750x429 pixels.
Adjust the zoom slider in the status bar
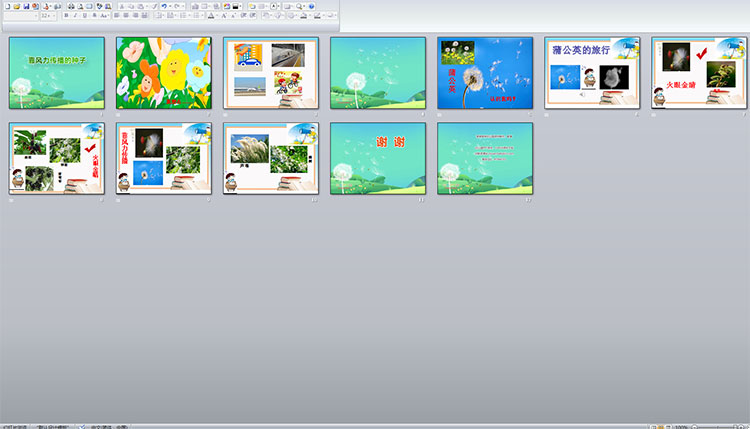click(x=717, y=427)
